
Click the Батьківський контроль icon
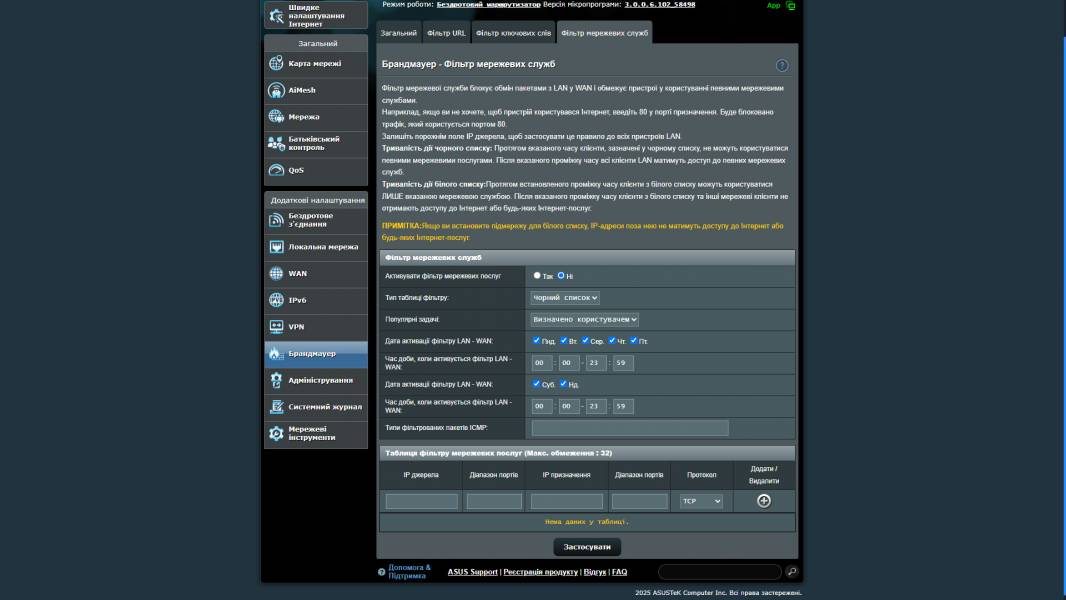tap(276, 143)
